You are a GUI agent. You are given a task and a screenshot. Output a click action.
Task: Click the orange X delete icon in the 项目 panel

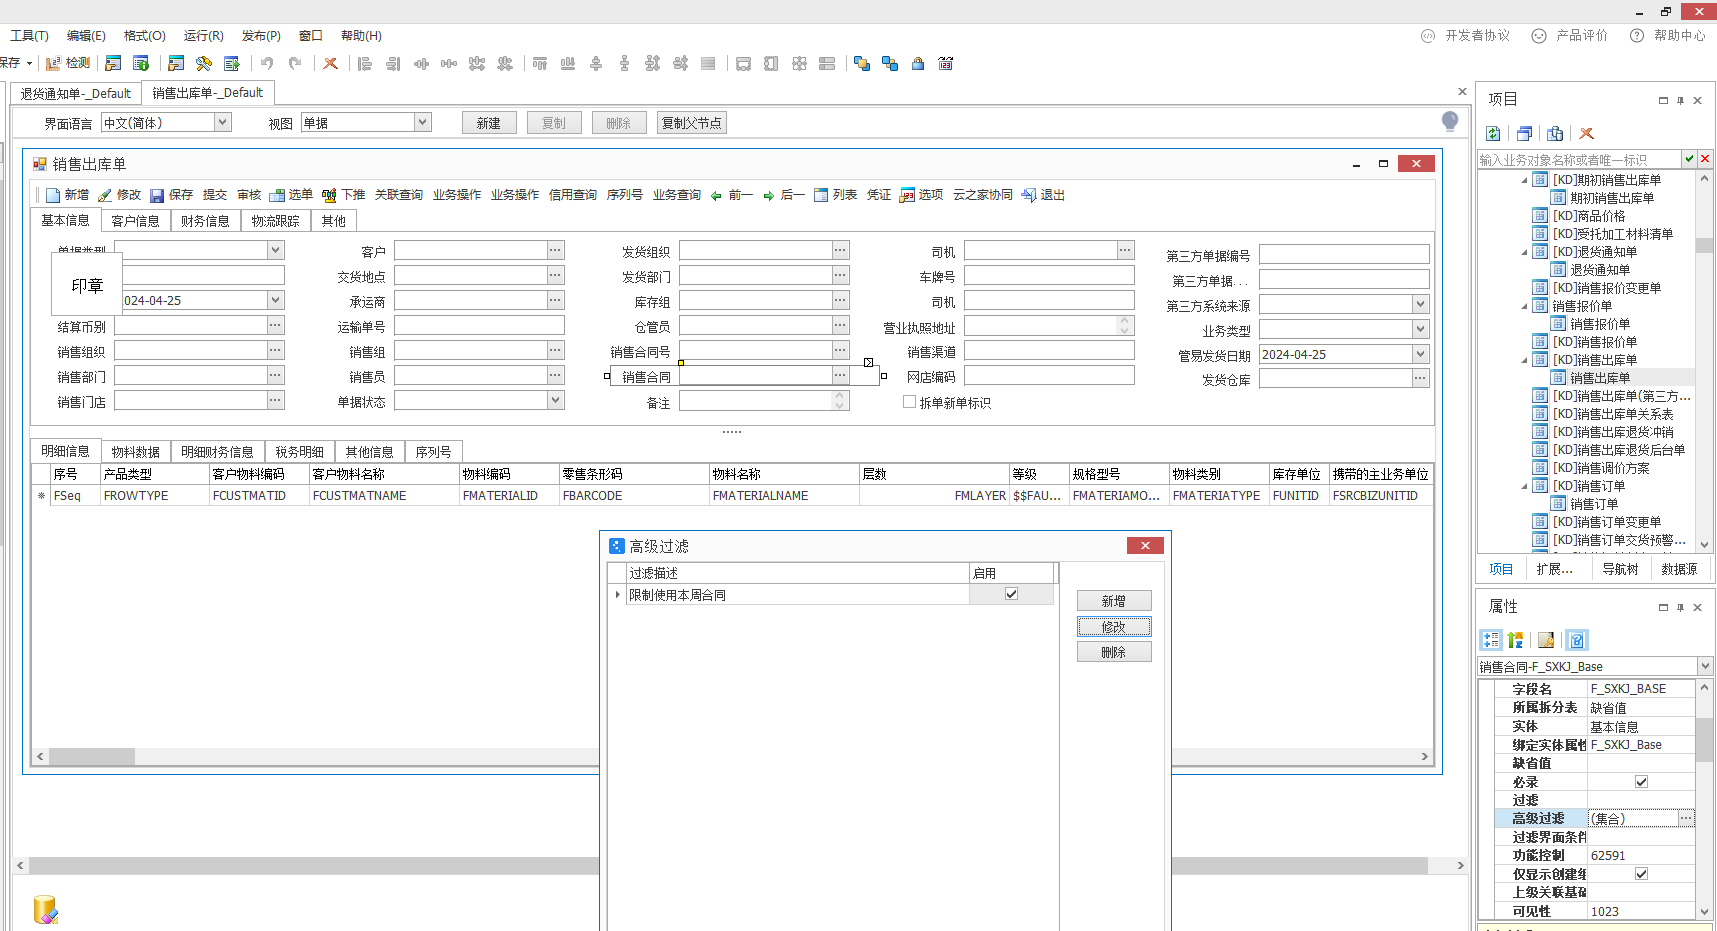click(1586, 134)
